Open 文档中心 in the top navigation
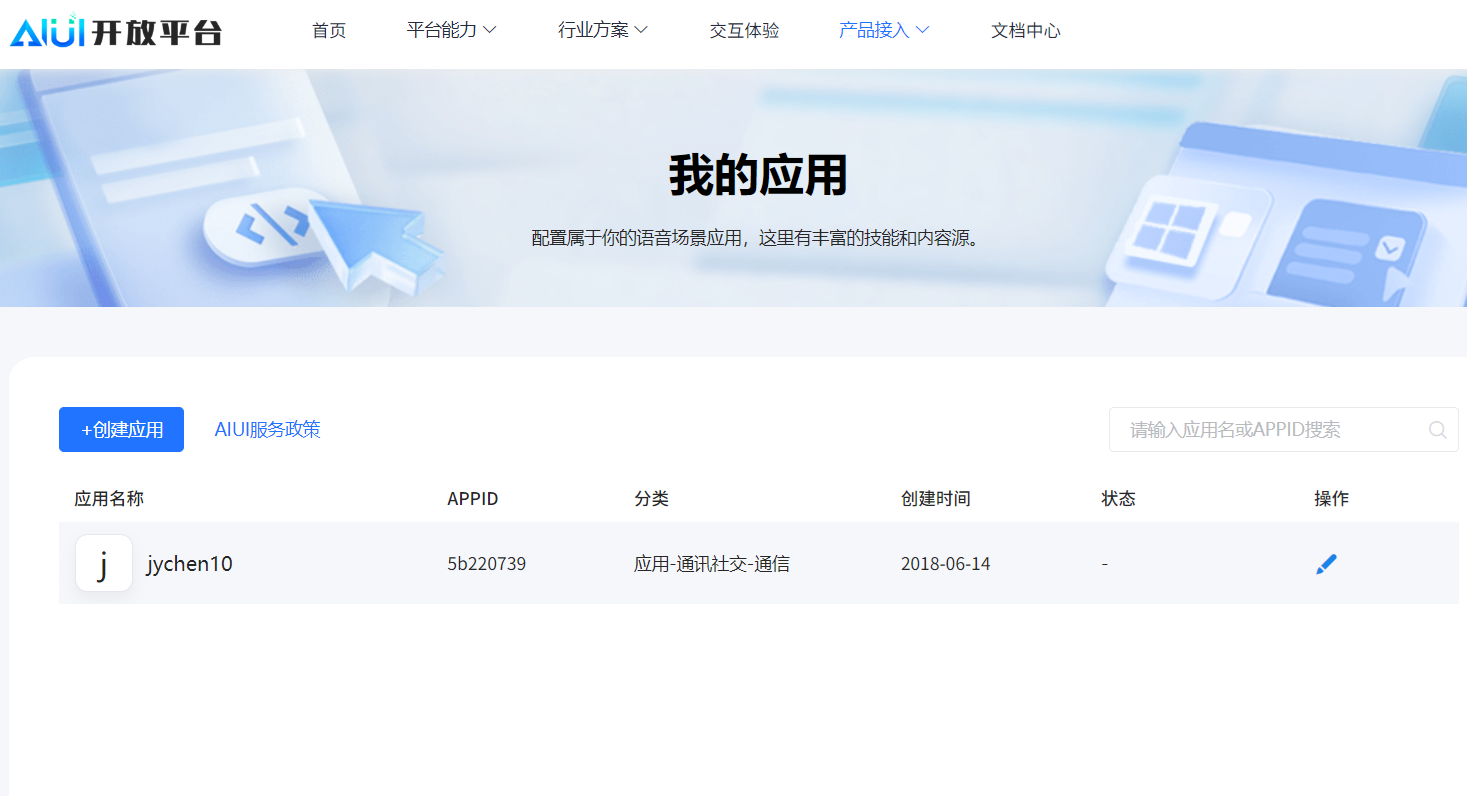The width and height of the screenshot is (1467, 796). [x=1025, y=30]
